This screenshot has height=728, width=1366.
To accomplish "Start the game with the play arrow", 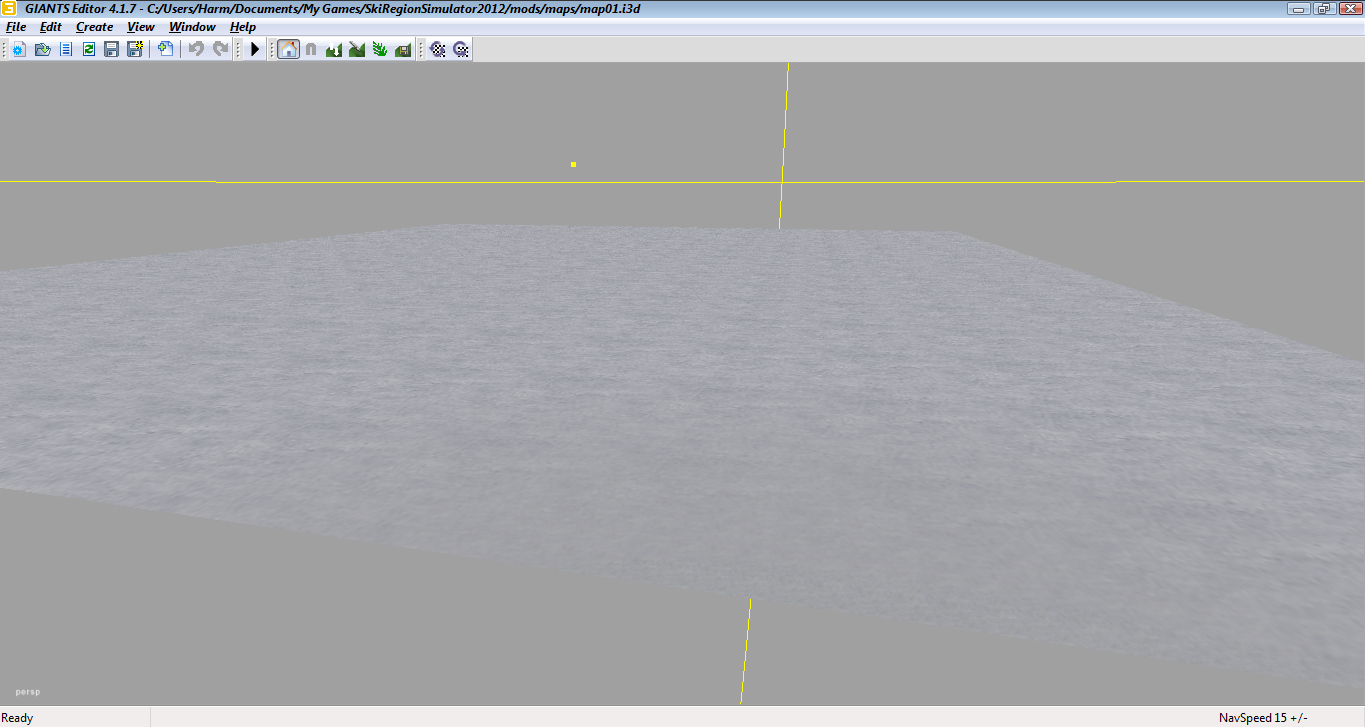I will point(255,49).
